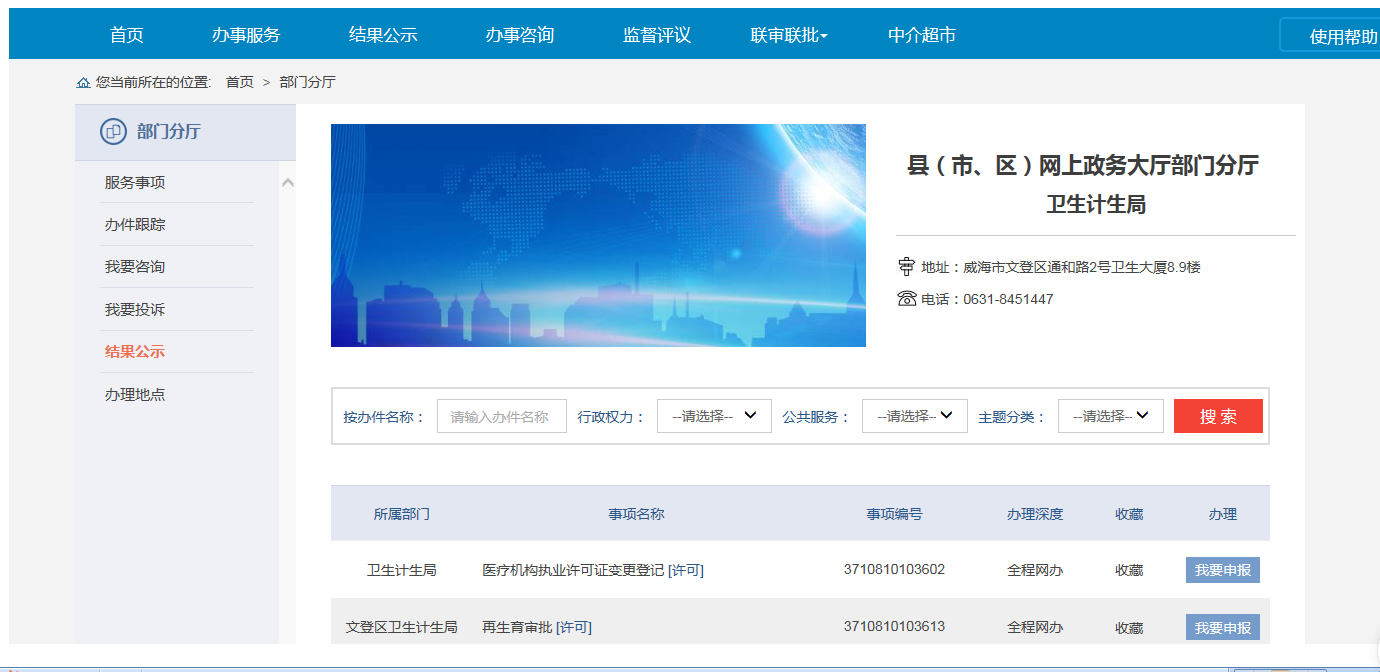Focus the 按办件名称 input field
Image resolution: width=1380 pixels, height=672 pixels.
click(x=501, y=416)
